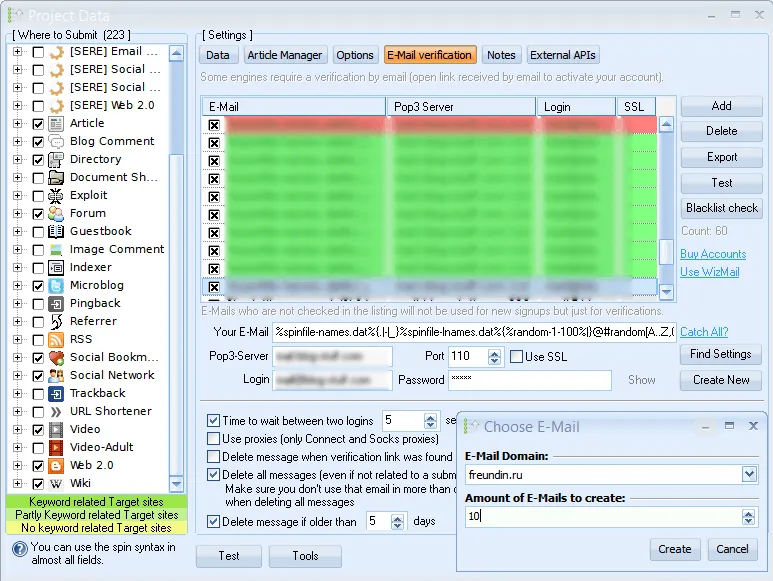
Task: Click the Web 2.0 Blogger icon
Action: [x=57, y=465]
